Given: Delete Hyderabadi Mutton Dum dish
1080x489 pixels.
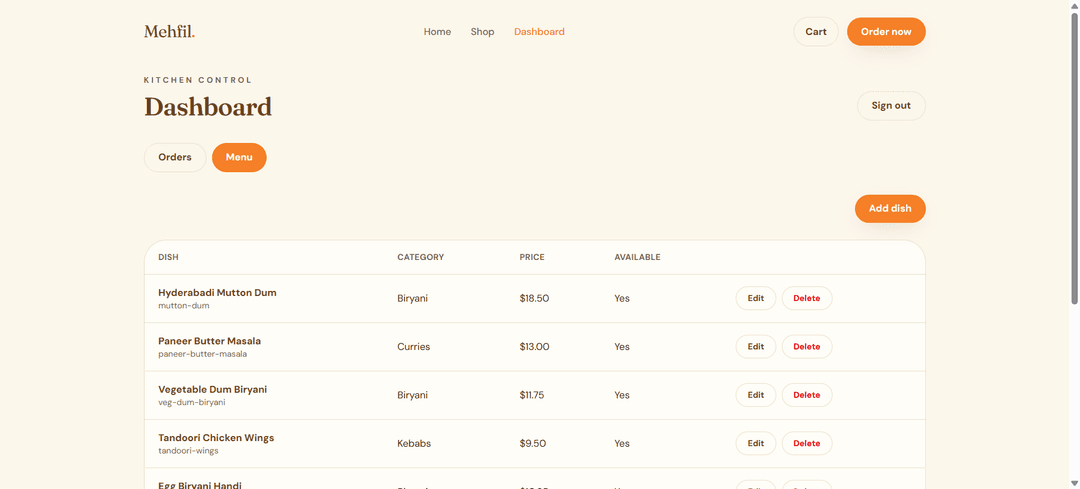Looking at the screenshot, I should 807,298.
